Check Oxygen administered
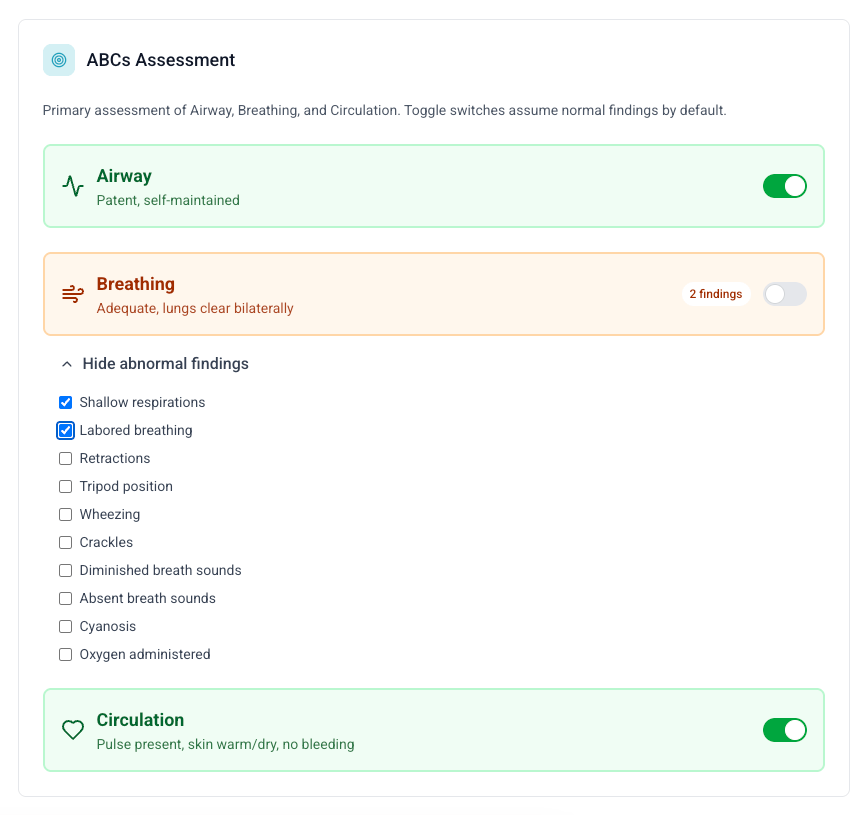The image size is (866, 815). 65,654
